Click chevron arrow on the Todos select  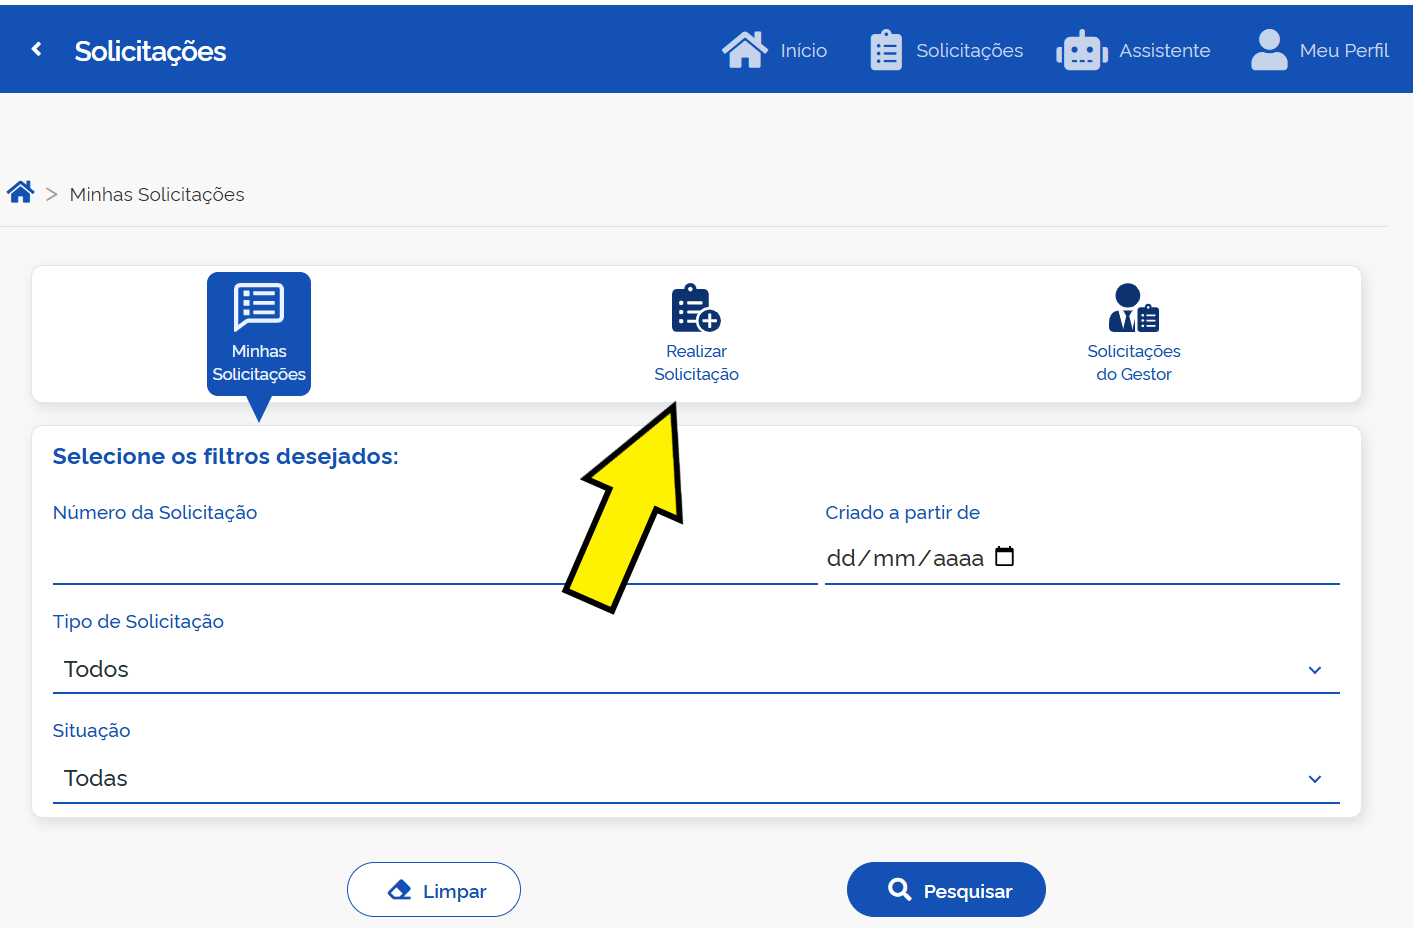pos(1315,670)
